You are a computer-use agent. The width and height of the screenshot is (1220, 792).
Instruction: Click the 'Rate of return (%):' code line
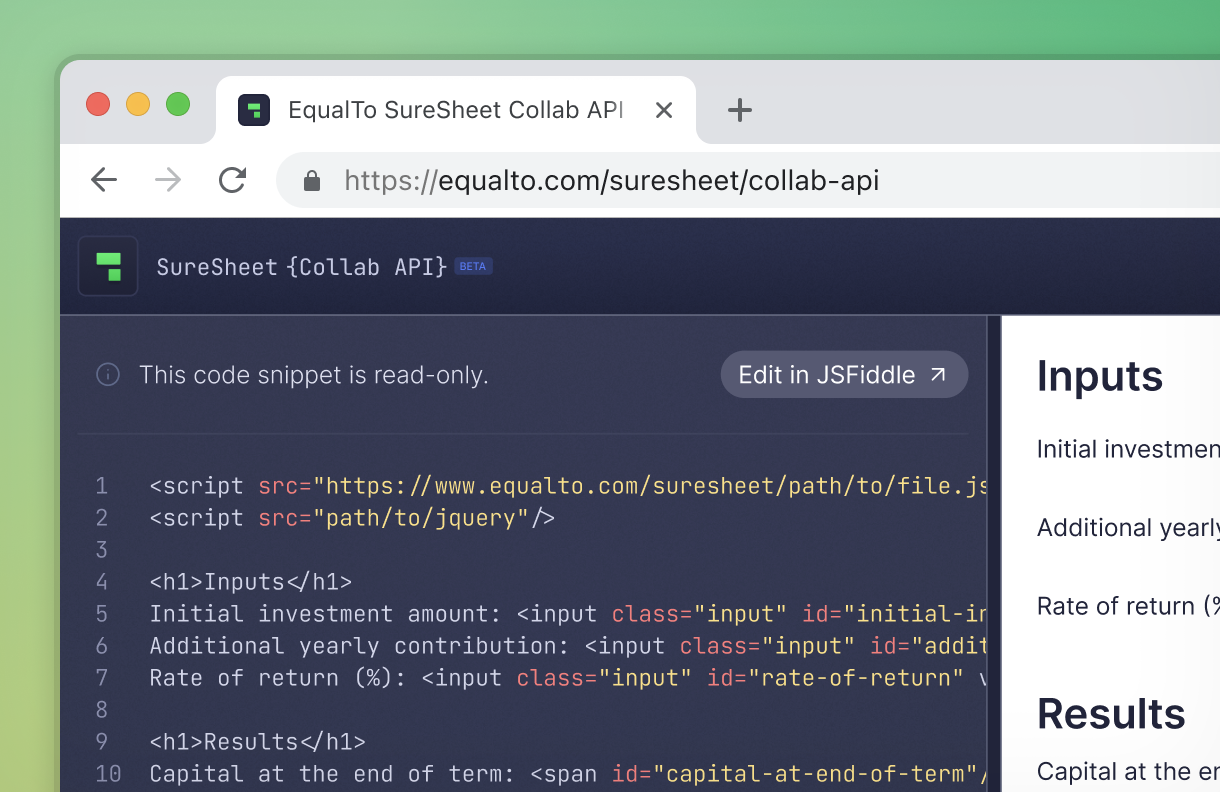(568, 678)
